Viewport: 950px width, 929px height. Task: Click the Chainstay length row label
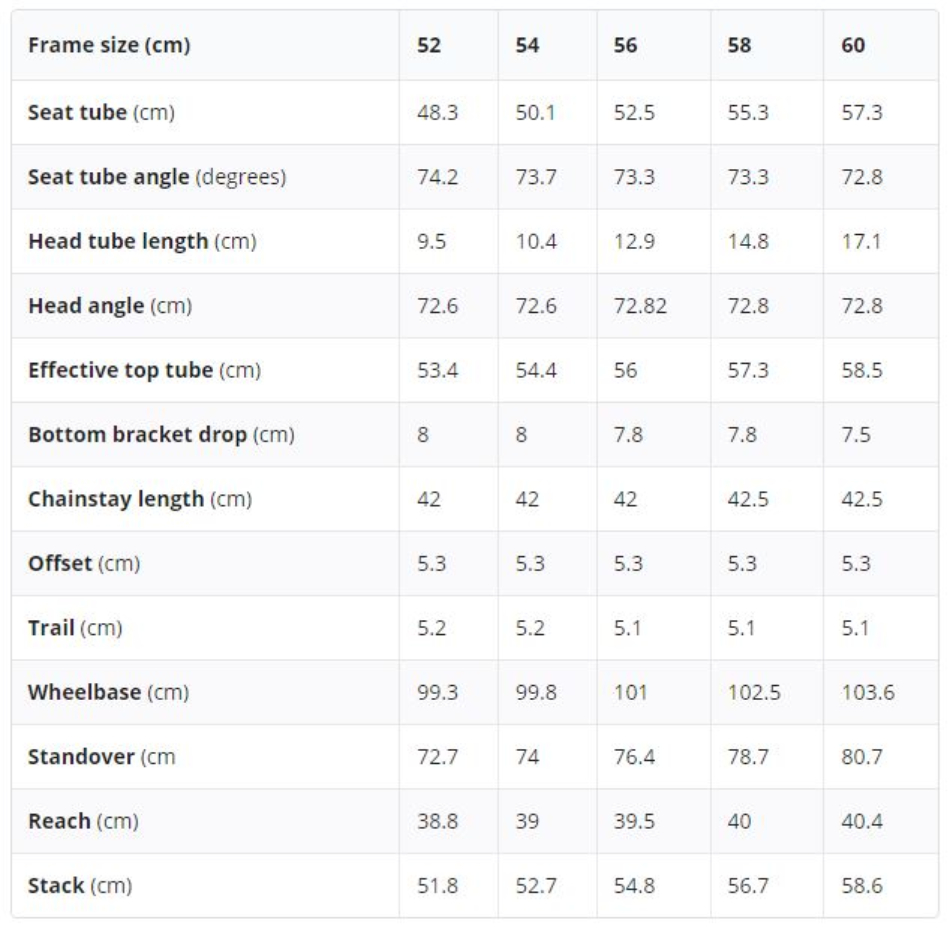pyautogui.click(x=140, y=499)
